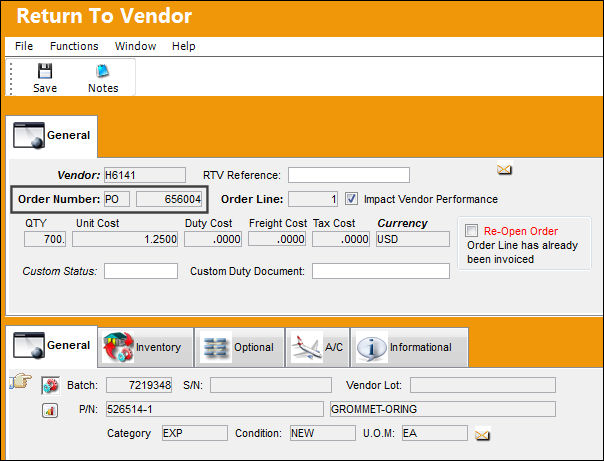
Task: Click 'Order Line has already been invoiced' text
Action: (x=522, y=252)
